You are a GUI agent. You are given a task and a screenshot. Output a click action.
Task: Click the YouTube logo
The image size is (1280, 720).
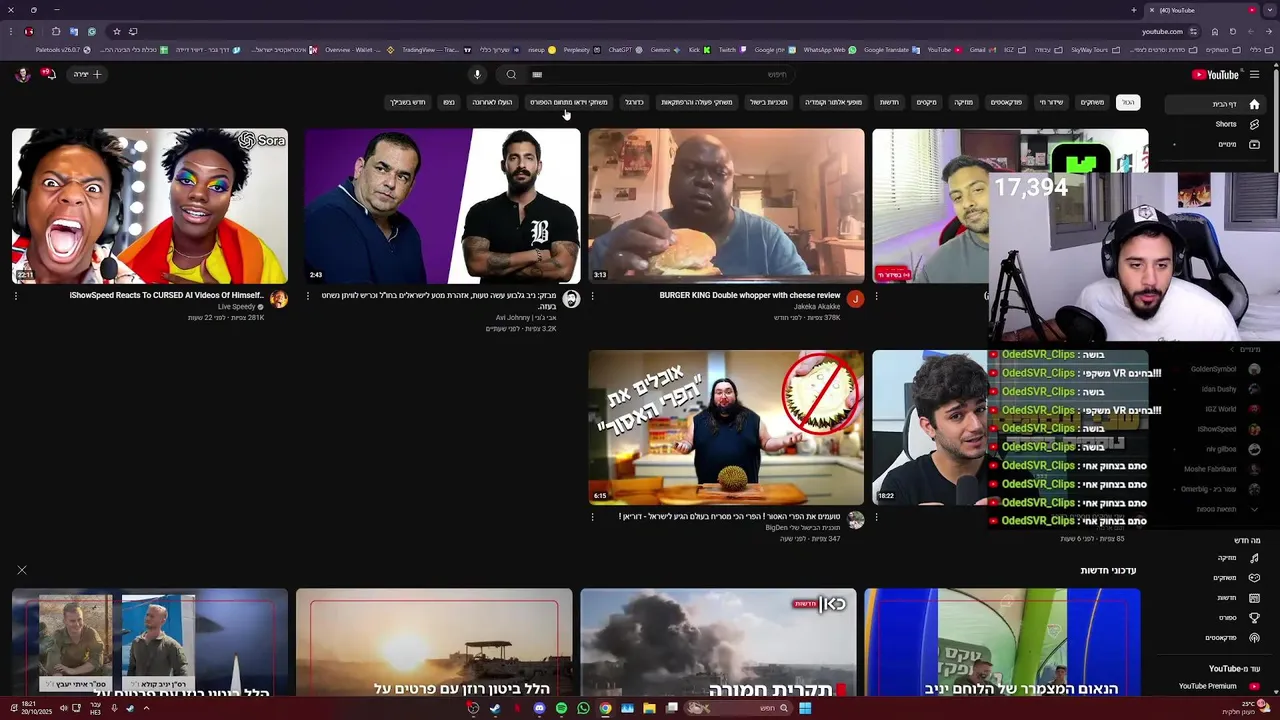click(1215, 74)
